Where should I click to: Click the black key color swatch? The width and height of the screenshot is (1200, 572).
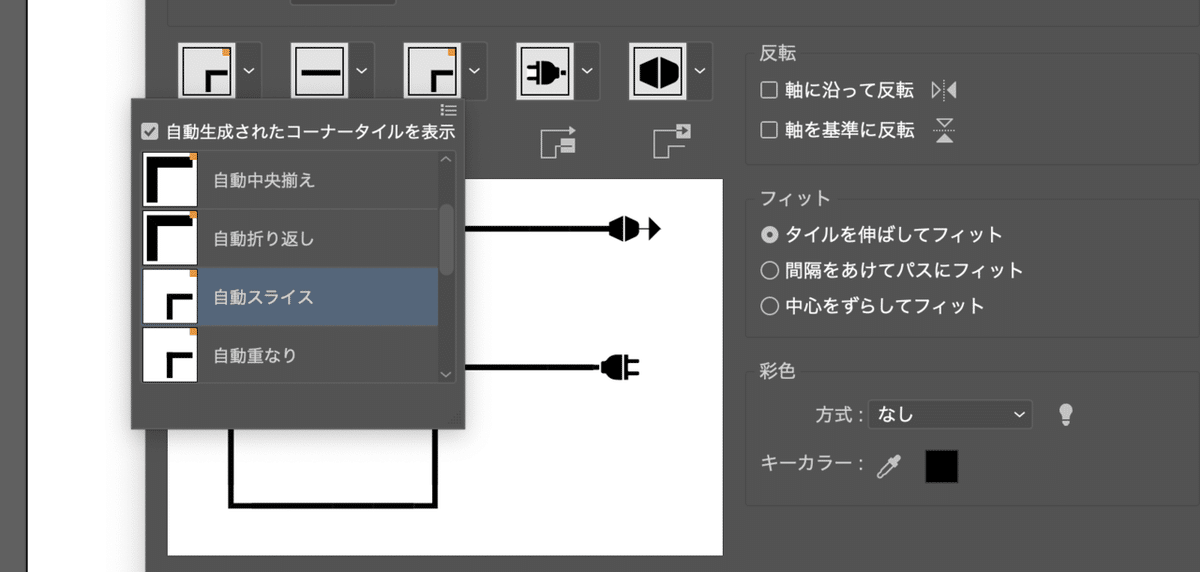941,466
